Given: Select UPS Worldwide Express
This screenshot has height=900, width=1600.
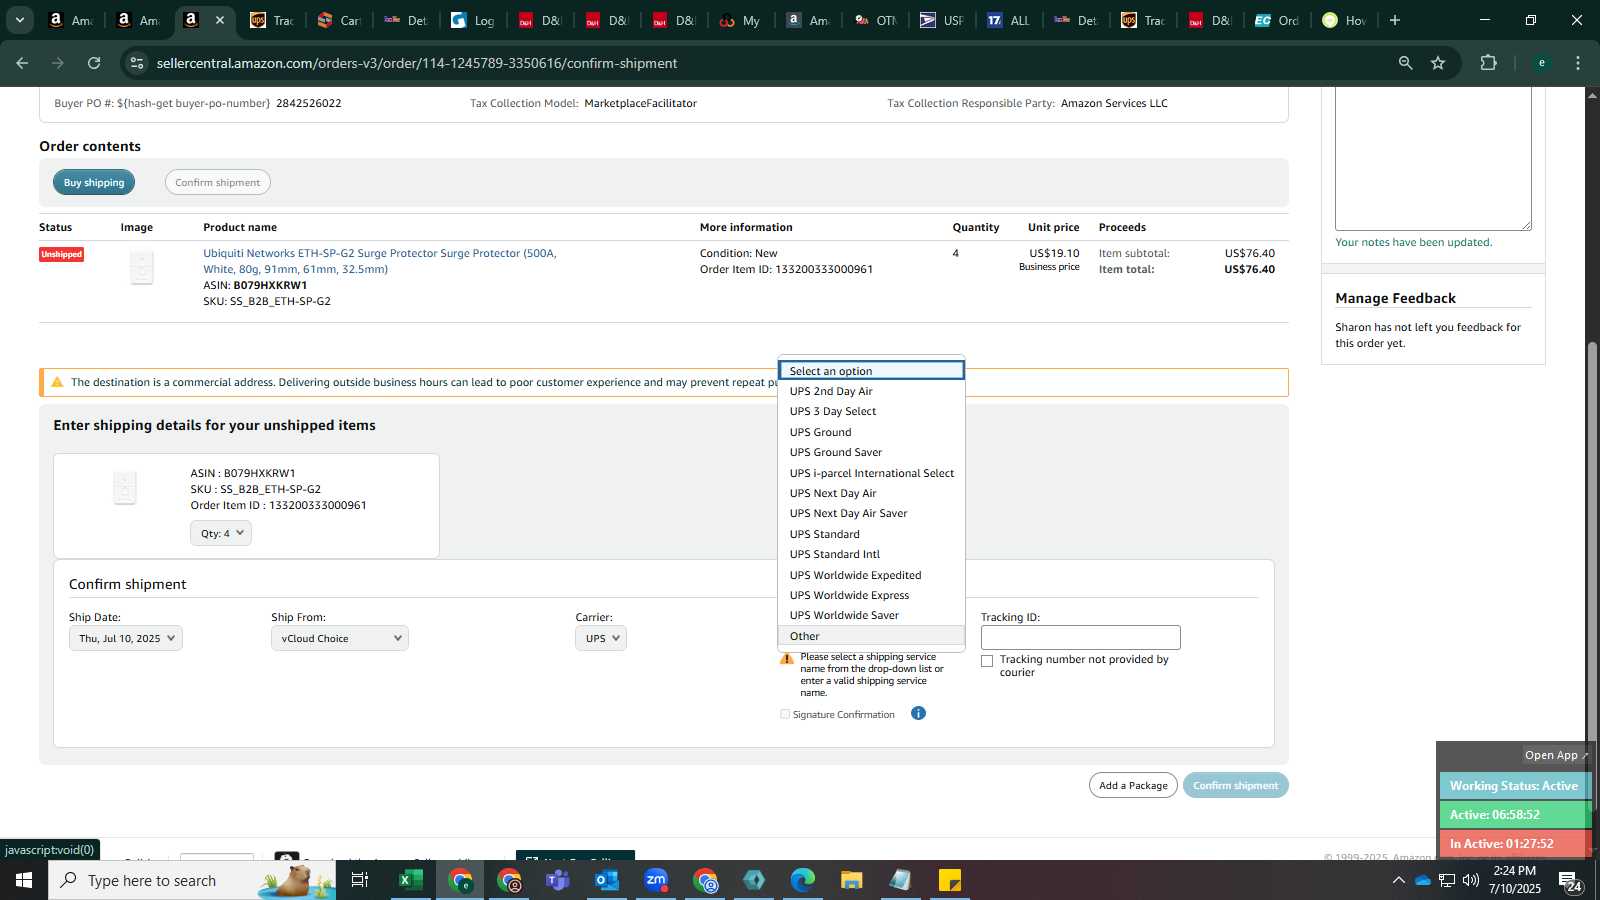Looking at the screenshot, I should [871, 595].
